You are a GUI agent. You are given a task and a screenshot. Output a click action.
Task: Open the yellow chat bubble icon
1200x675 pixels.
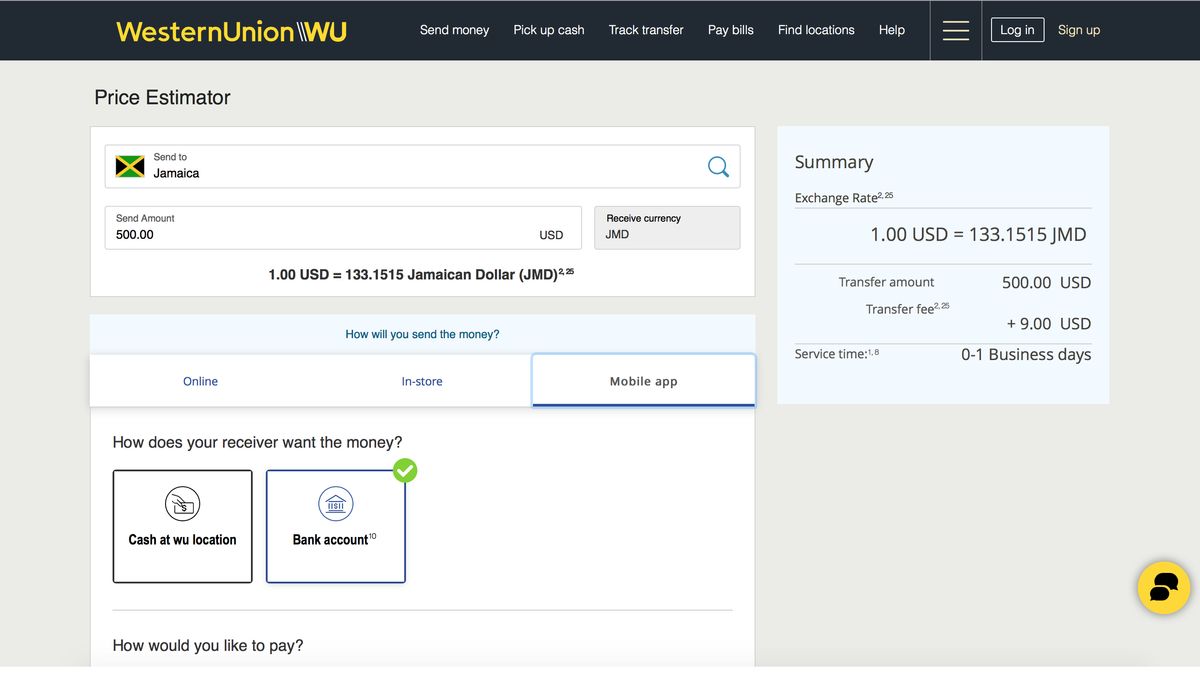click(1164, 587)
